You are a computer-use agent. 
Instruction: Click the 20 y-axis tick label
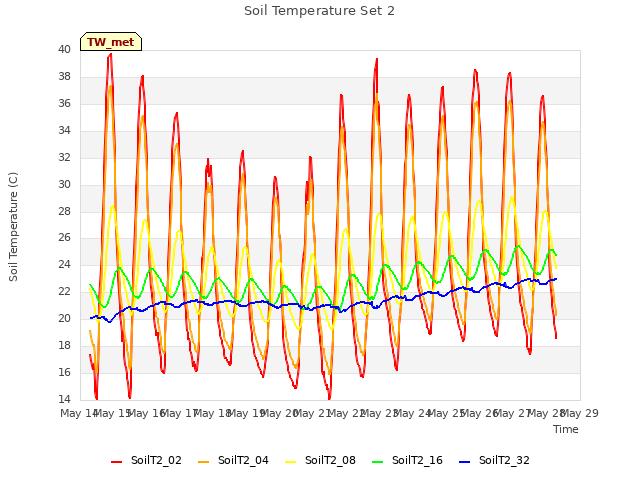(64, 318)
